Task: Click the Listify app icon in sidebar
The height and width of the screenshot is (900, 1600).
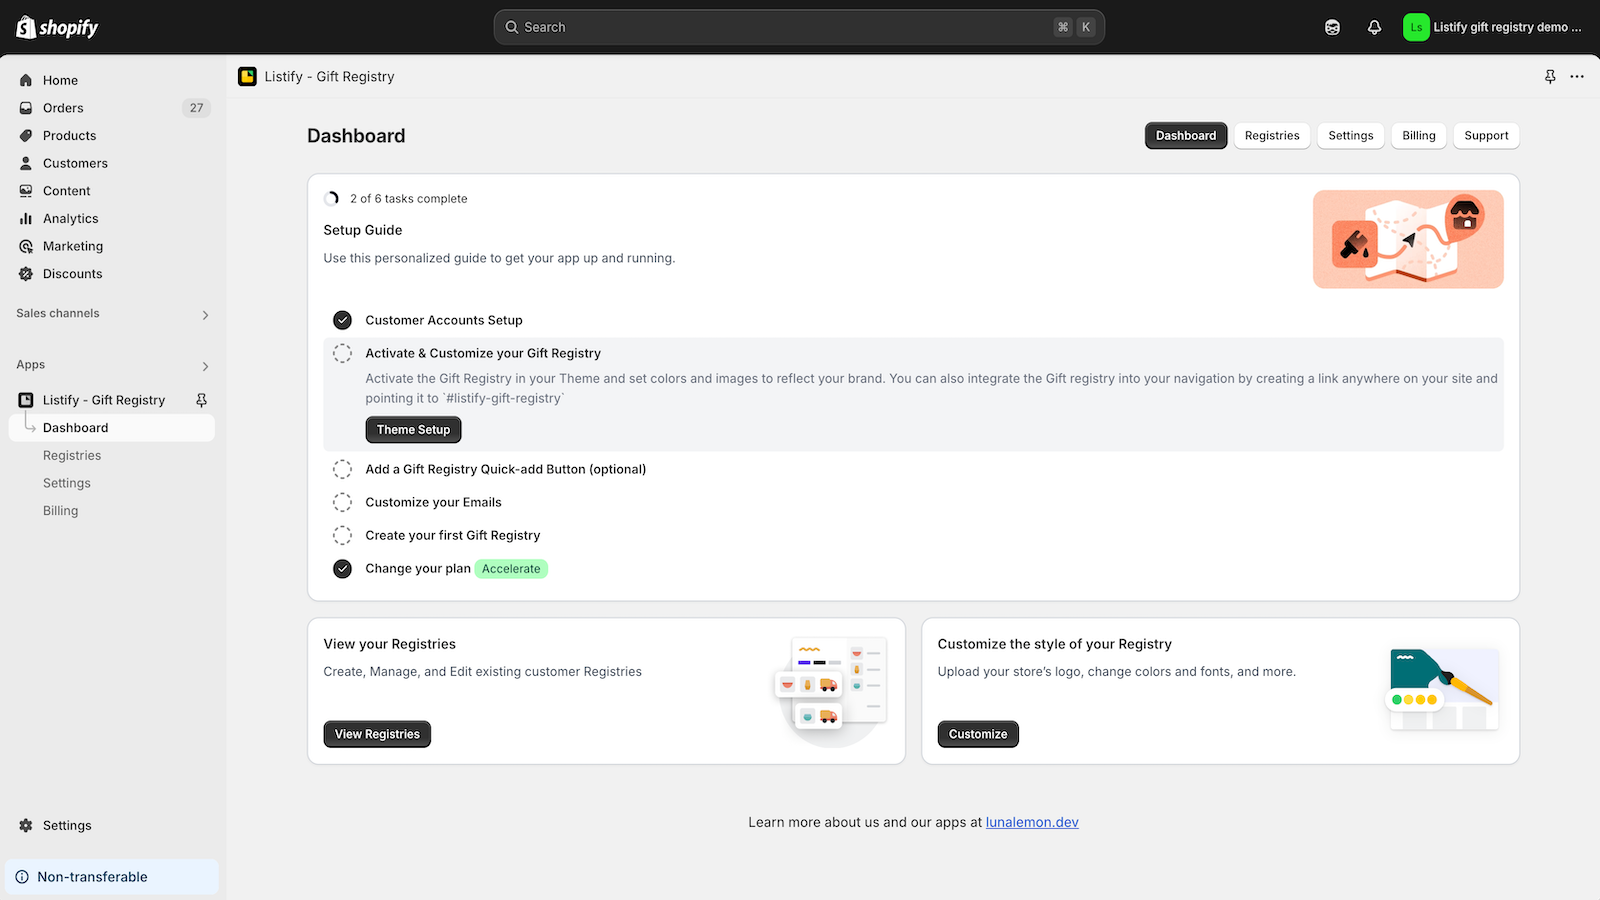Action: point(26,400)
